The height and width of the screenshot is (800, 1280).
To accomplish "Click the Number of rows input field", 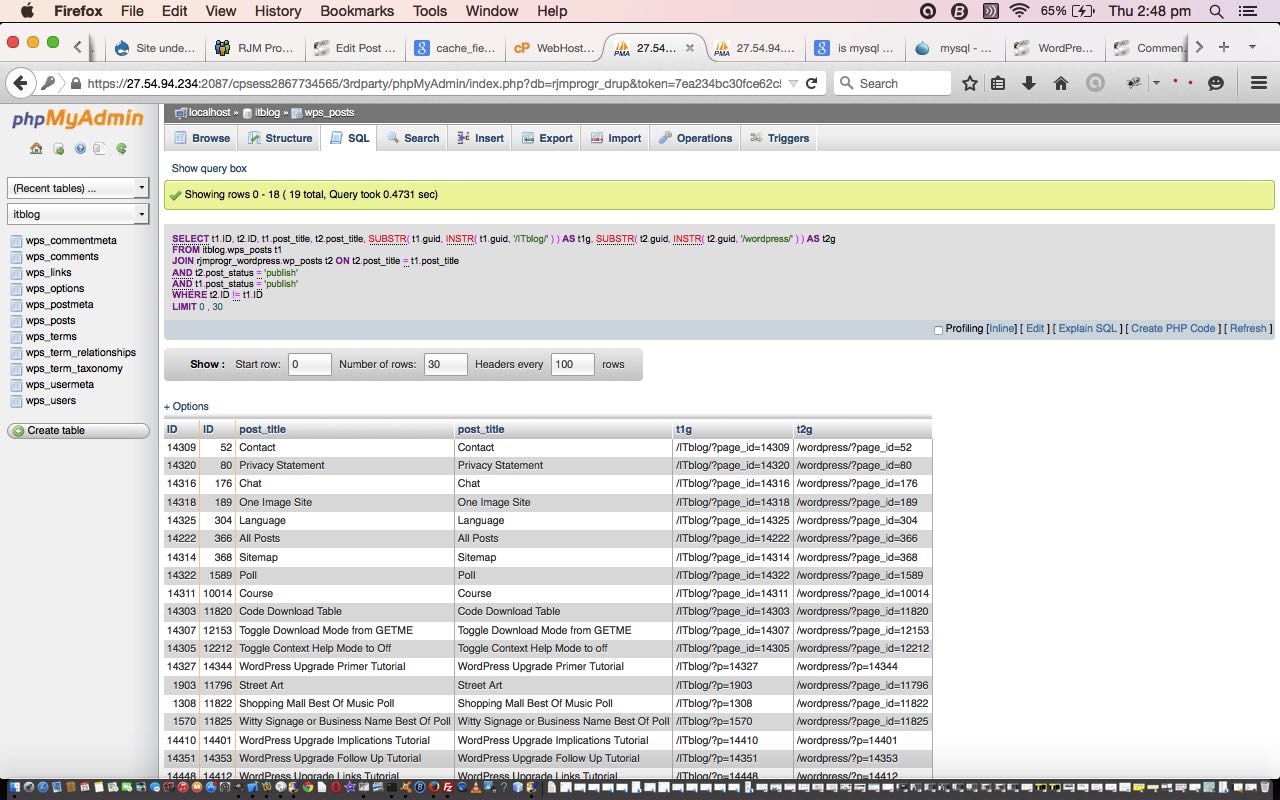I will click(x=445, y=364).
